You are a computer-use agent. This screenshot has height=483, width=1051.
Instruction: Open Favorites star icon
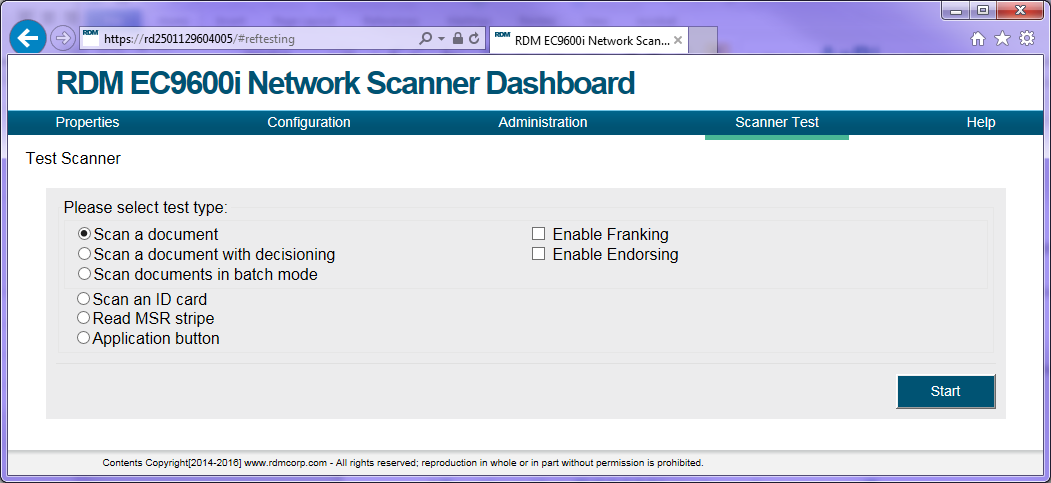tap(1002, 39)
